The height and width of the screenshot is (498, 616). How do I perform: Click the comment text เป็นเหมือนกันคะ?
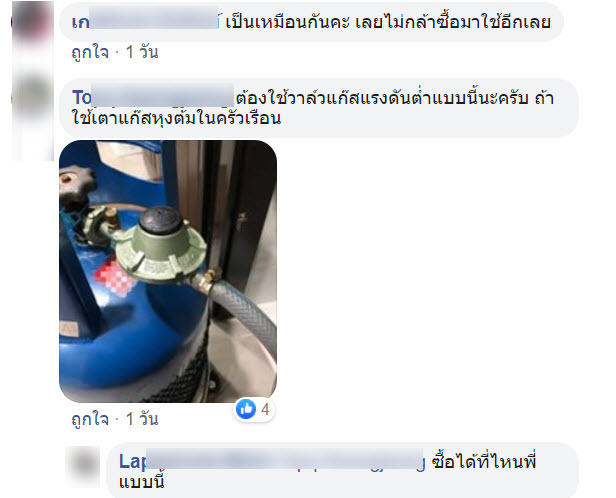tap(288, 22)
